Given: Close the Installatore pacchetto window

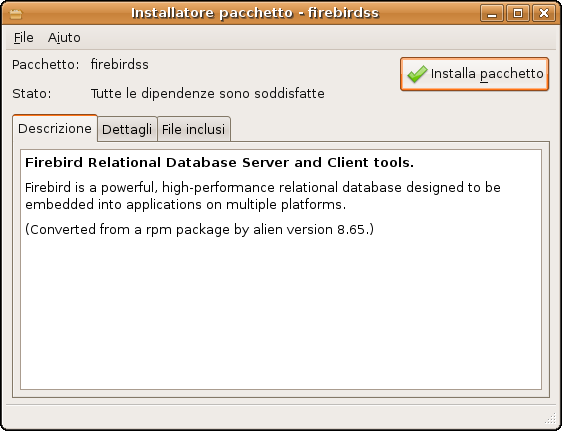Looking at the screenshot, I should tap(544, 14).
